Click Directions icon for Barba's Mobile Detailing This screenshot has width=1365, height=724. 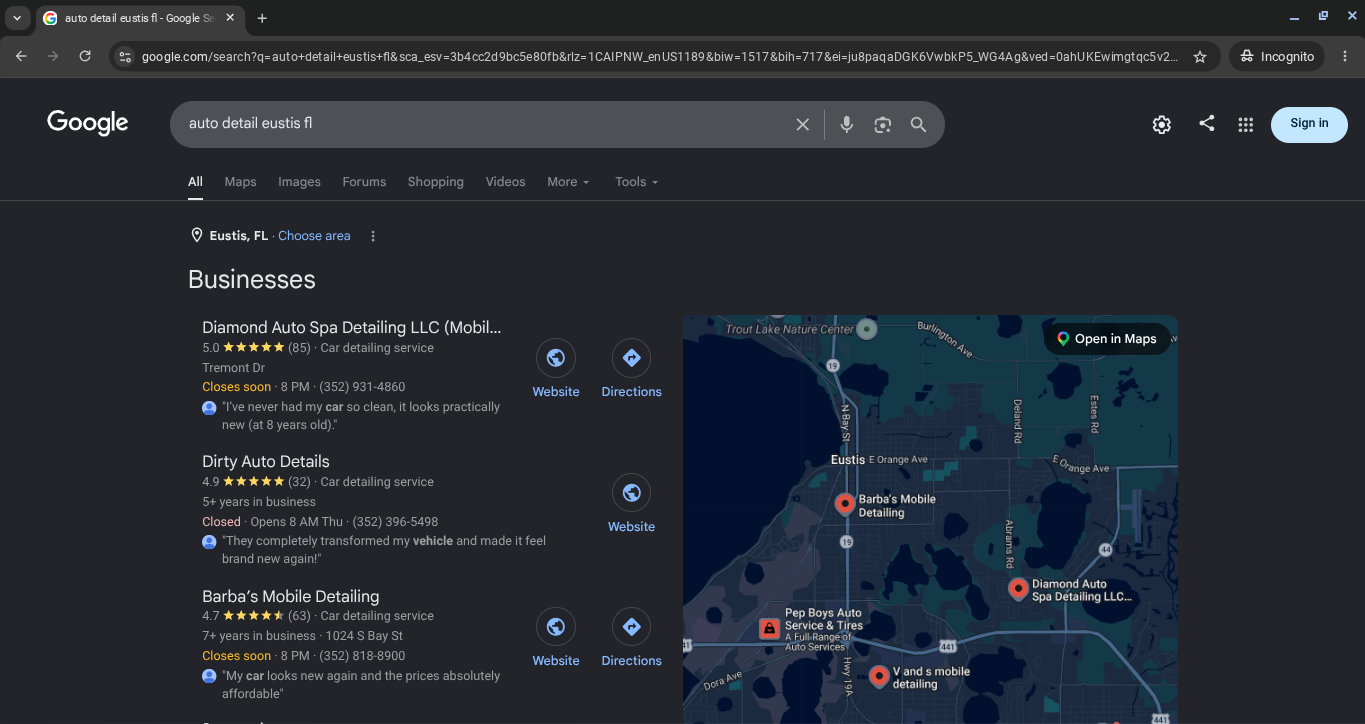(x=631, y=627)
